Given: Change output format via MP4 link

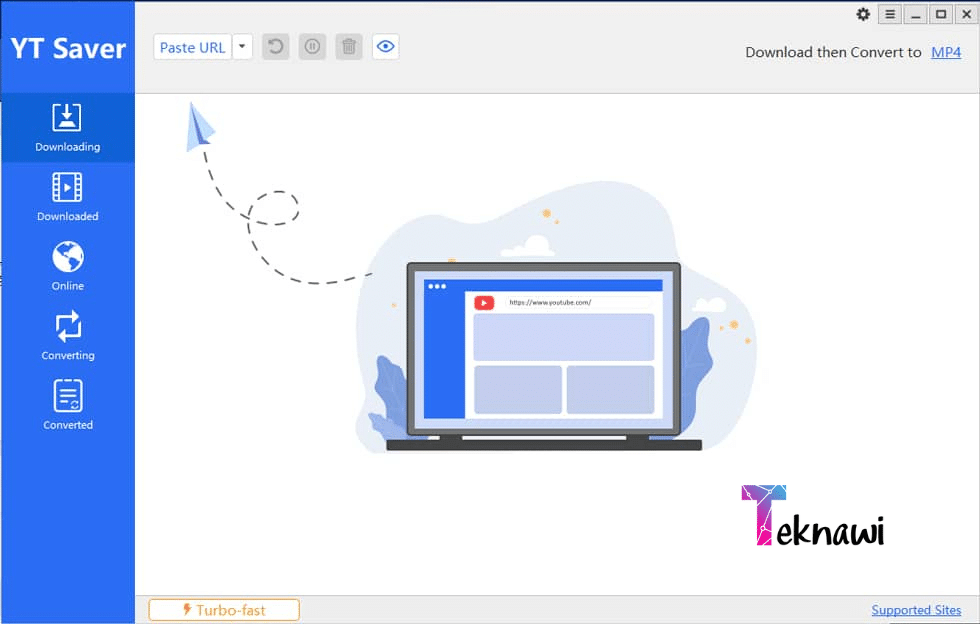Looking at the screenshot, I should pyautogui.click(x=946, y=53).
